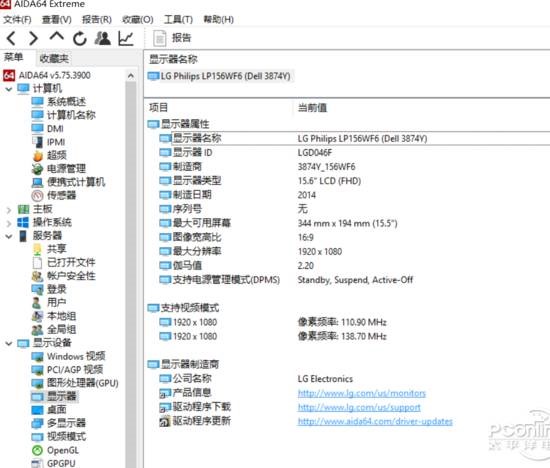Open the aida64.com/driver-updates link
Viewport: 550px width, 468px height.
coord(375,421)
